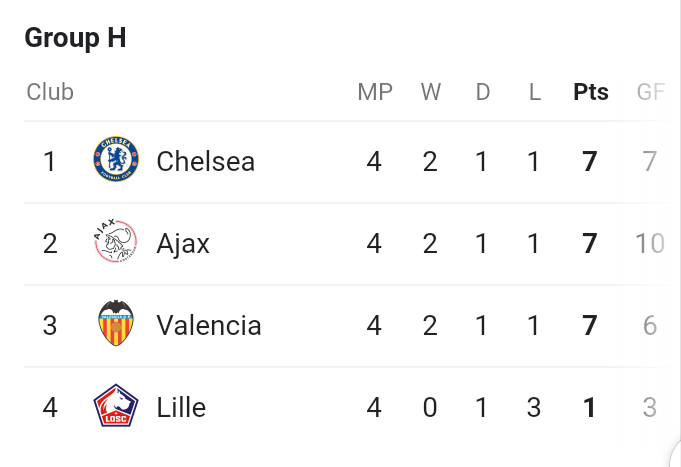Click rank number 3 beside Valencia
This screenshot has width=681, height=467.
(50, 325)
